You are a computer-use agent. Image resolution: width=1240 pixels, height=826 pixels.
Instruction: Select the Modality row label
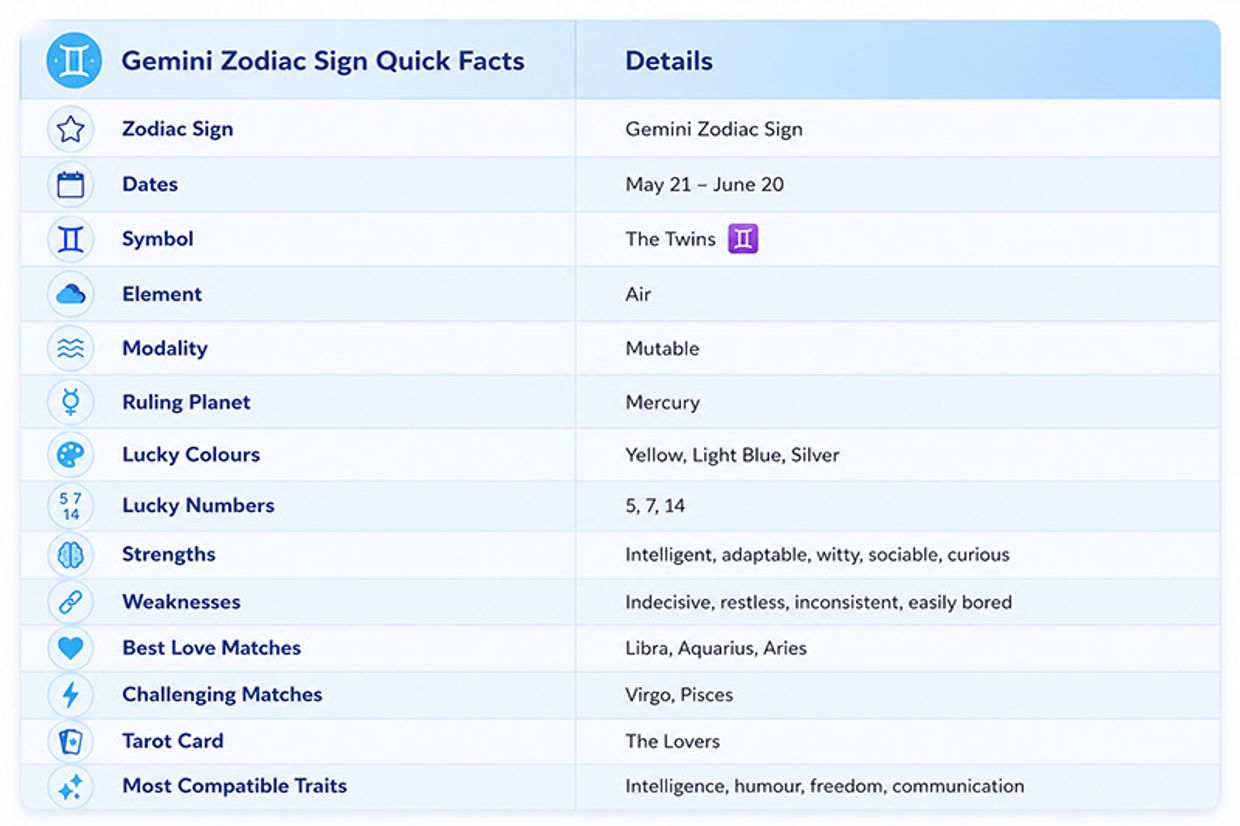tap(165, 348)
